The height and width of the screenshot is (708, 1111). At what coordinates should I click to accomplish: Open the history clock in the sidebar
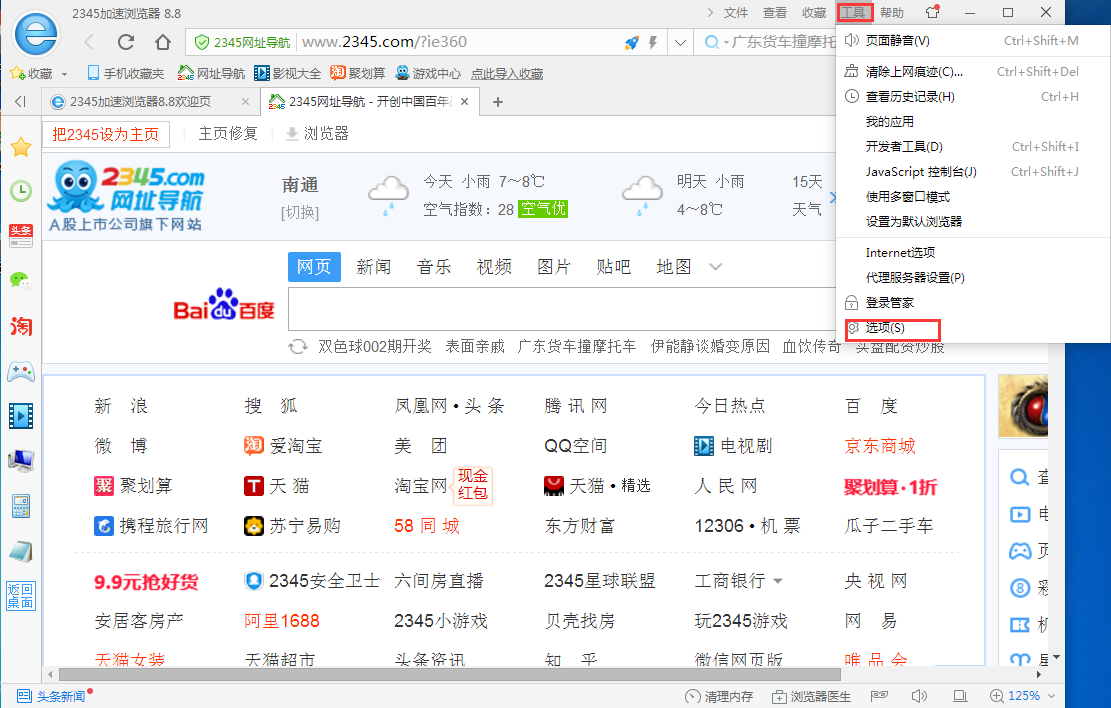click(x=21, y=191)
